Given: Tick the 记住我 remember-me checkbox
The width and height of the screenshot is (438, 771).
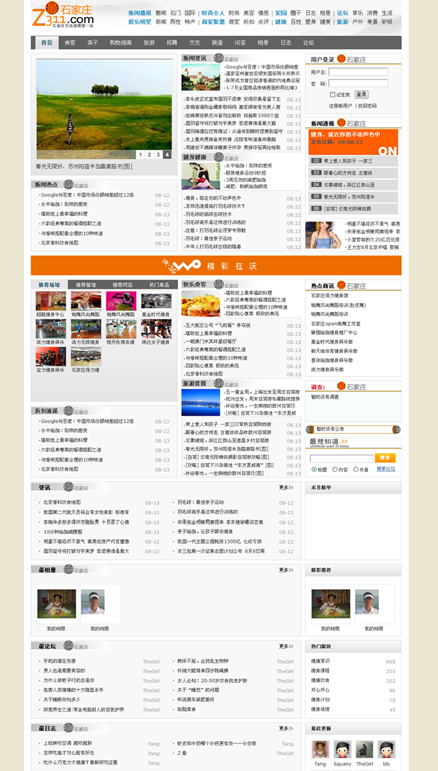Looking at the screenshot, I should [x=333, y=94].
